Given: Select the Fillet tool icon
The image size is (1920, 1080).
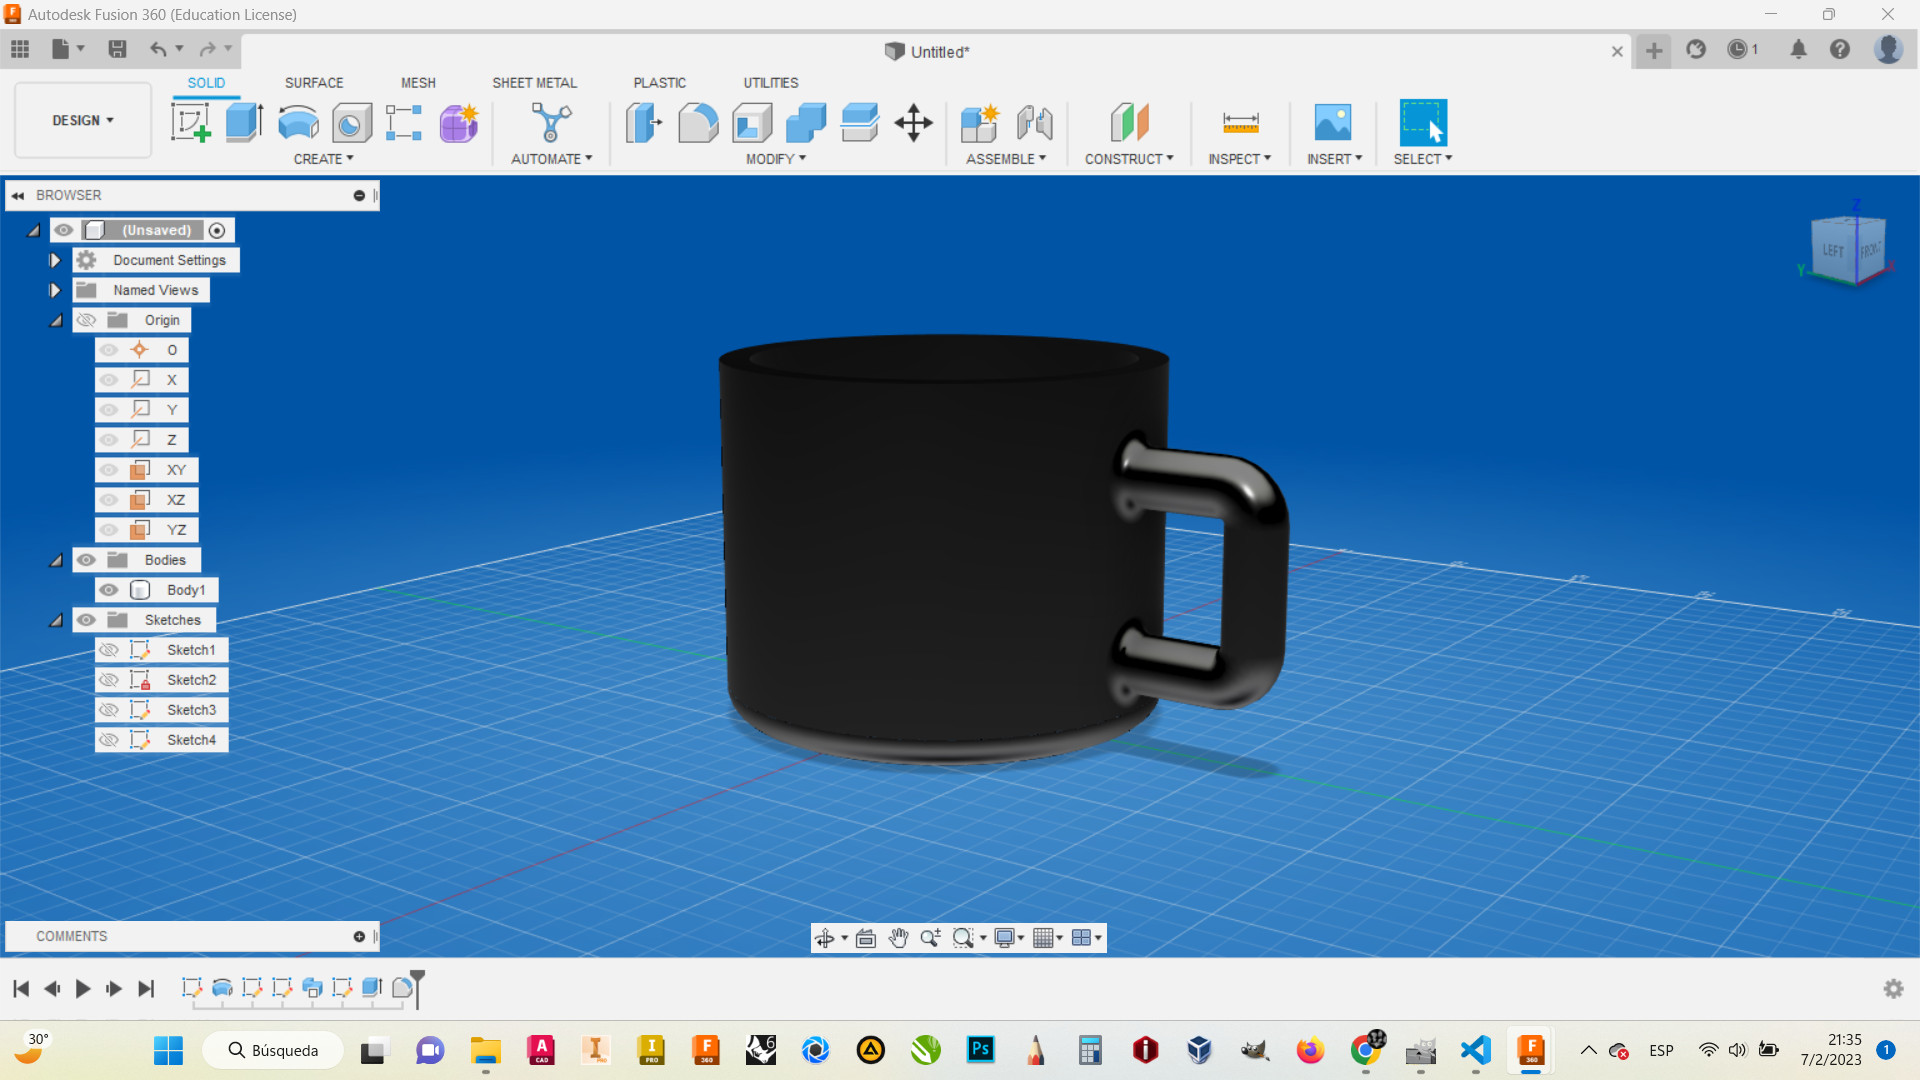Looking at the screenshot, I should (698, 123).
